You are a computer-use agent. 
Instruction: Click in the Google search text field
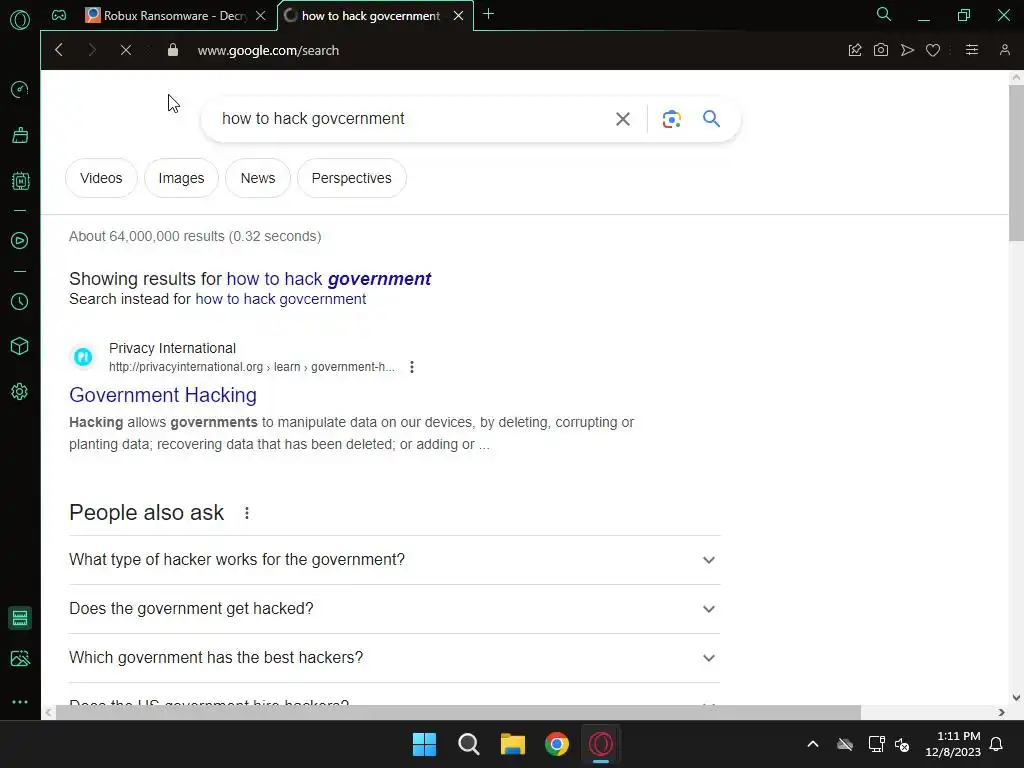pos(411,119)
